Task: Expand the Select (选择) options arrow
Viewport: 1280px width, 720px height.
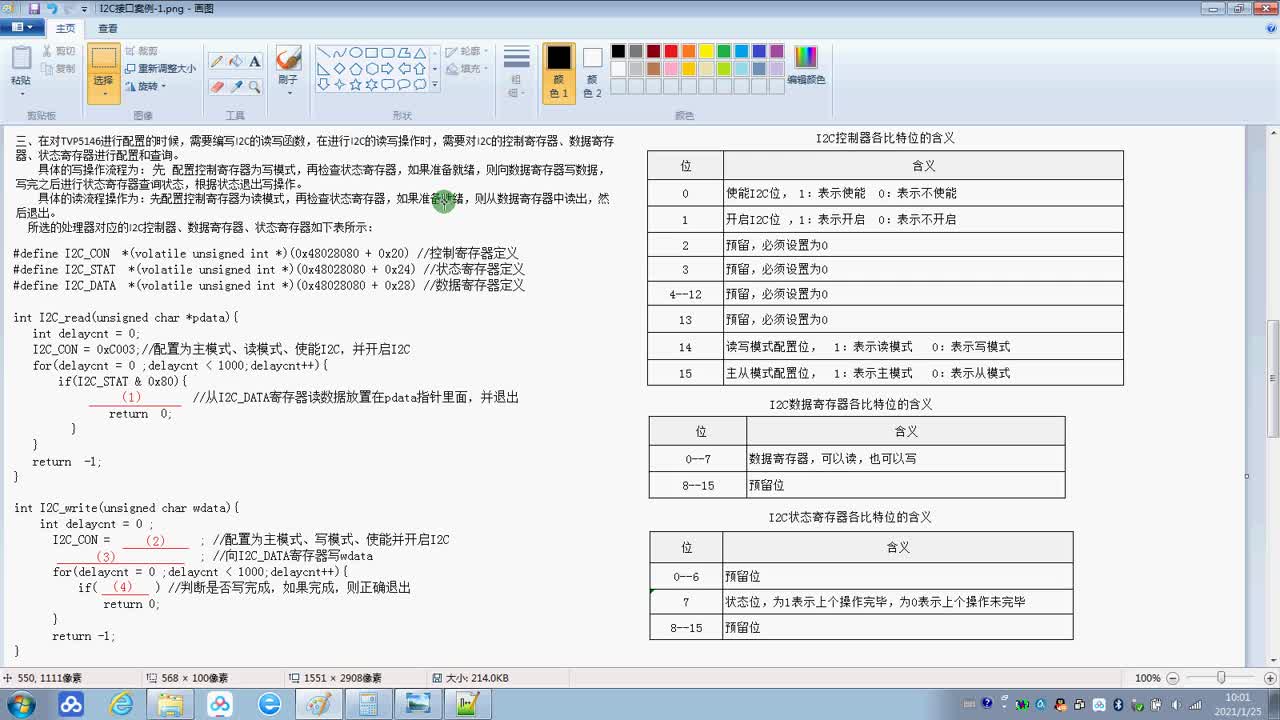Action: (103, 94)
